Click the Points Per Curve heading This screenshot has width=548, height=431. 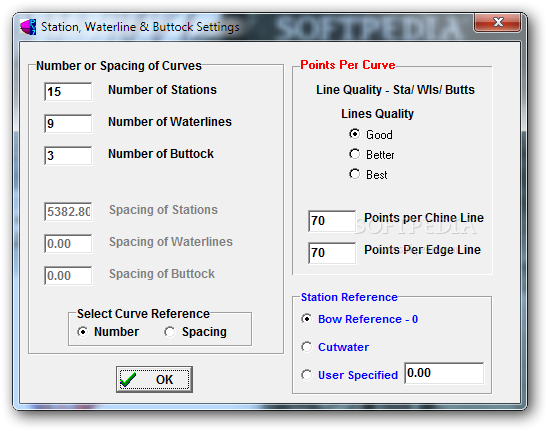[348, 65]
